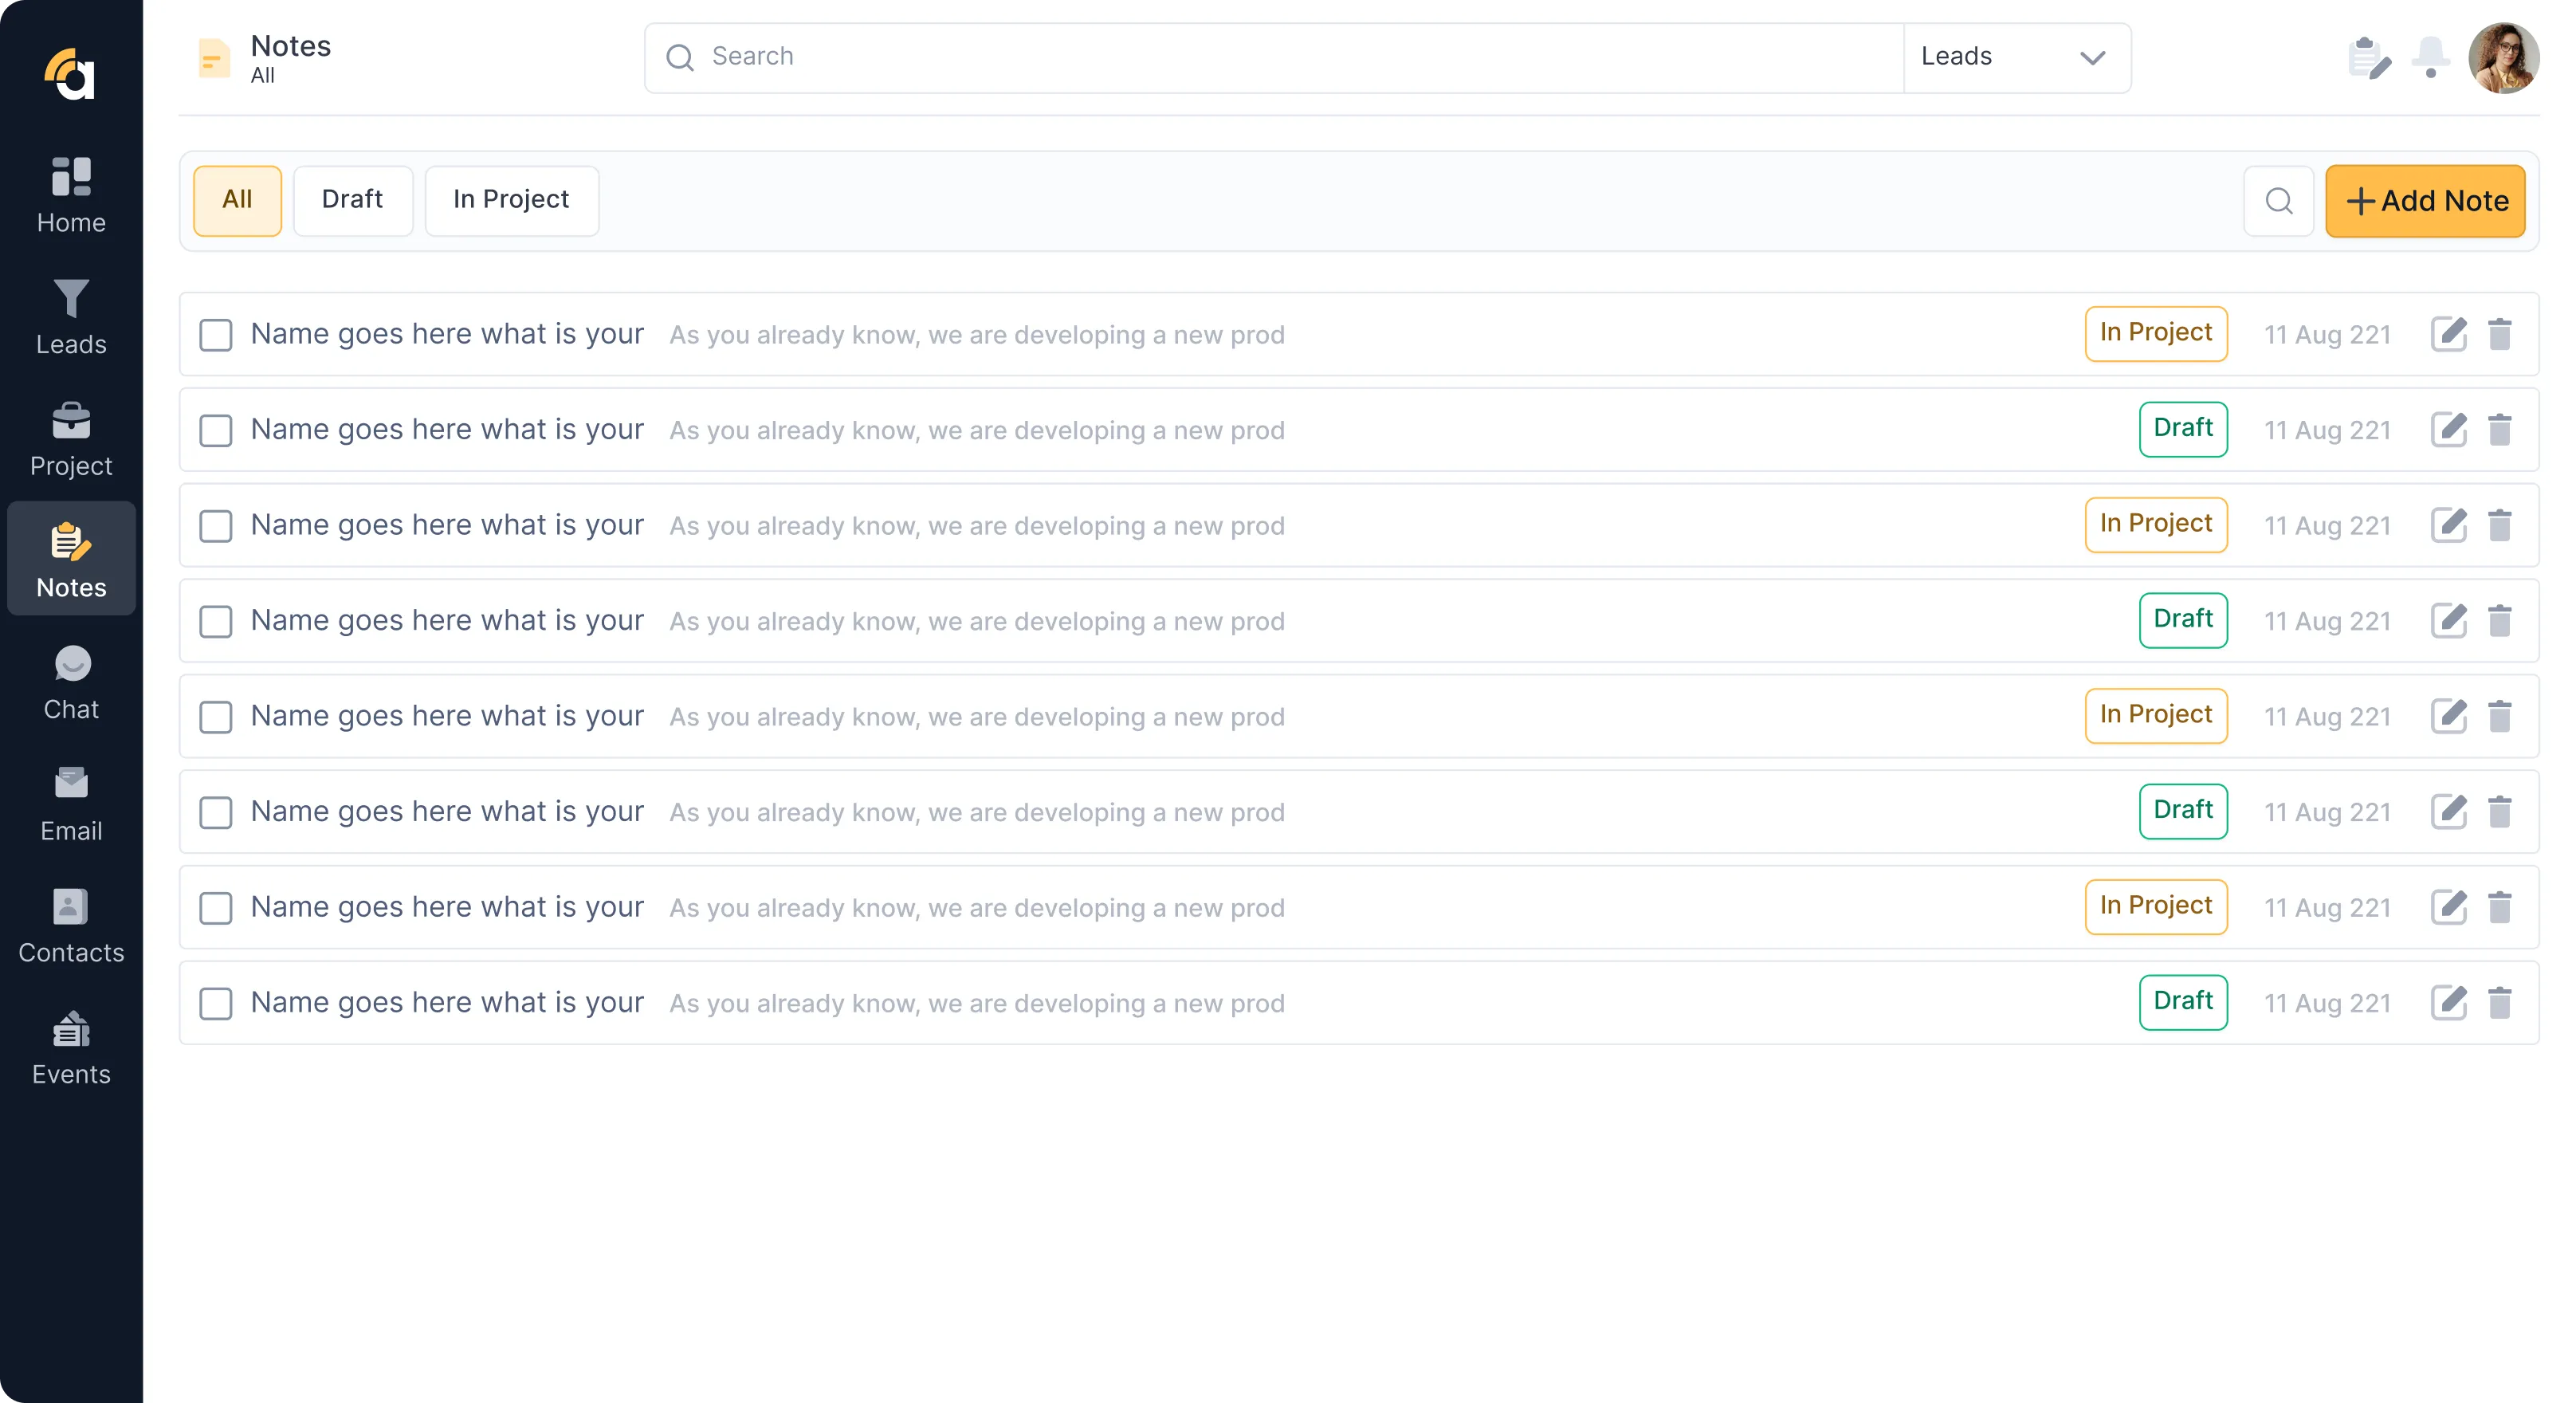Delete the first note in the list

[x=2500, y=334]
